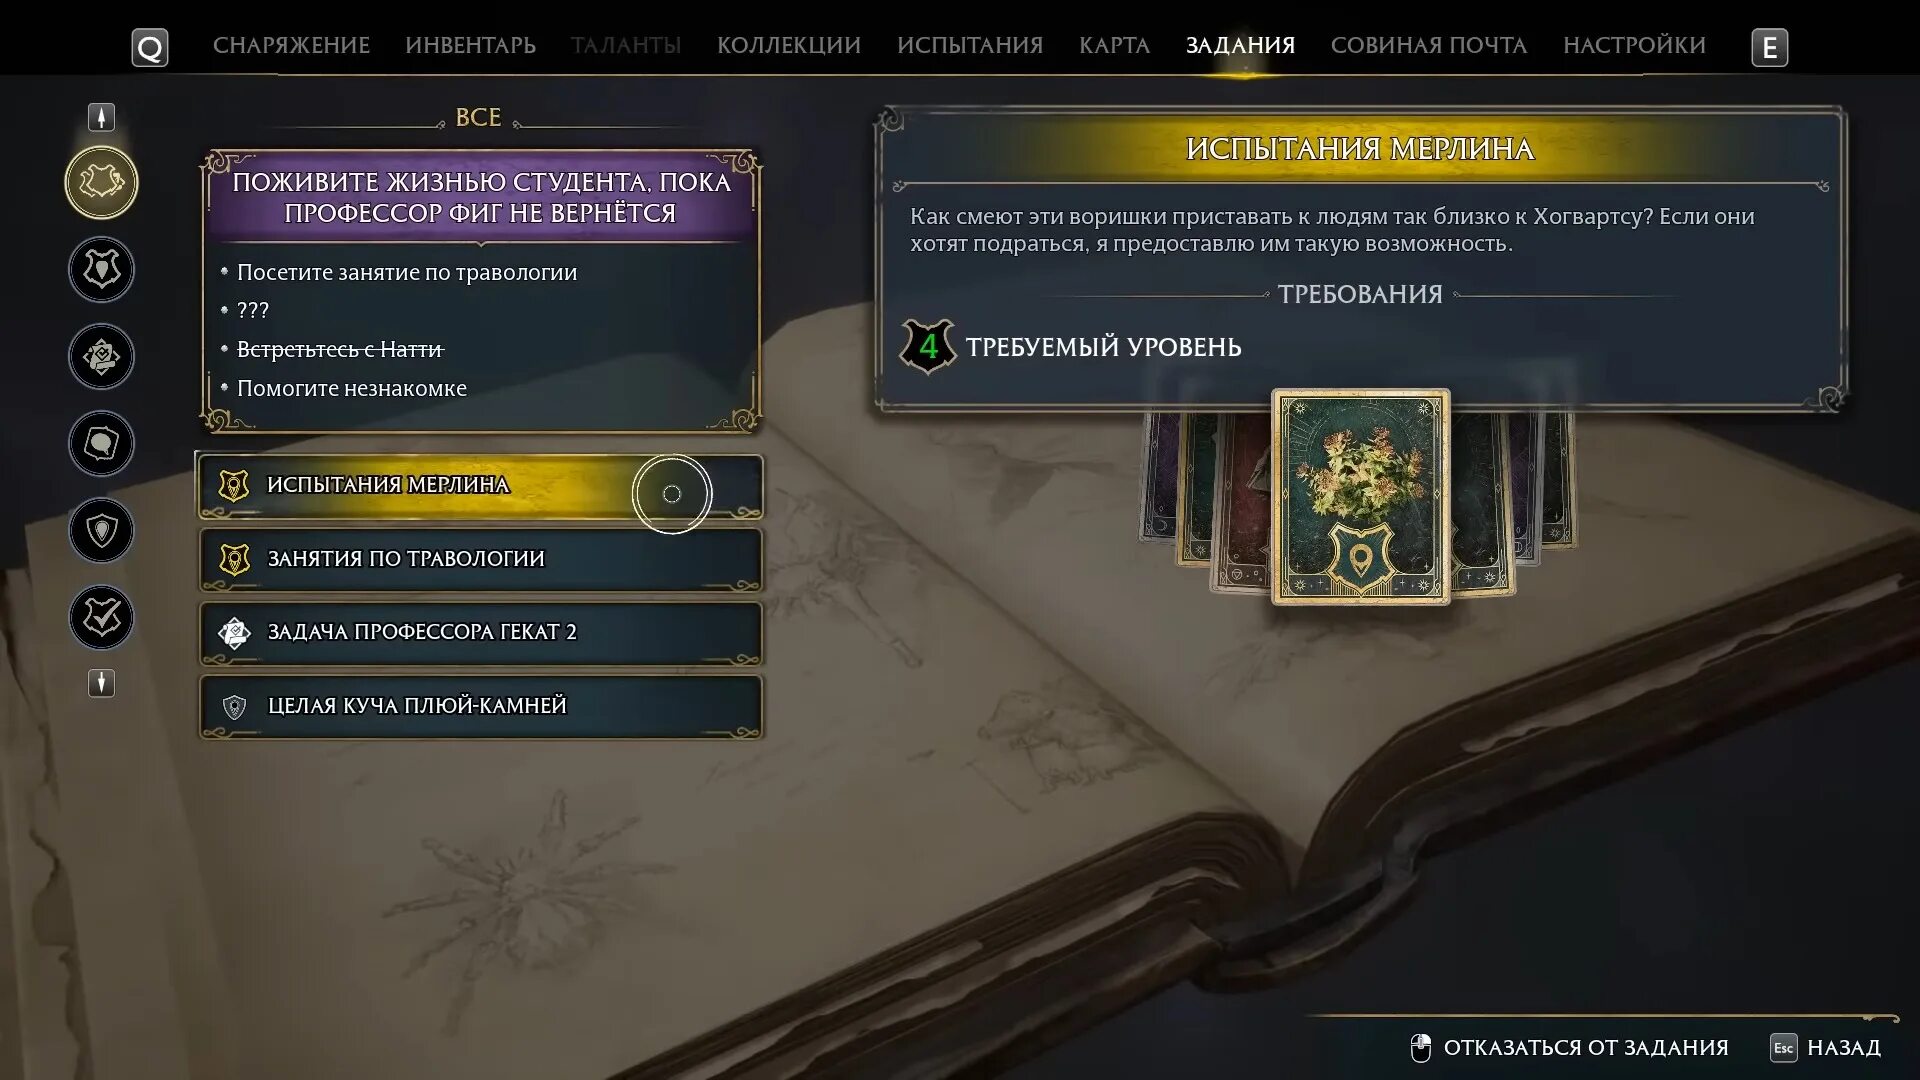Select the assignments filter icon in sidebar
The height and width of the screenshot is (1080, 1920).
coord(101,356)
